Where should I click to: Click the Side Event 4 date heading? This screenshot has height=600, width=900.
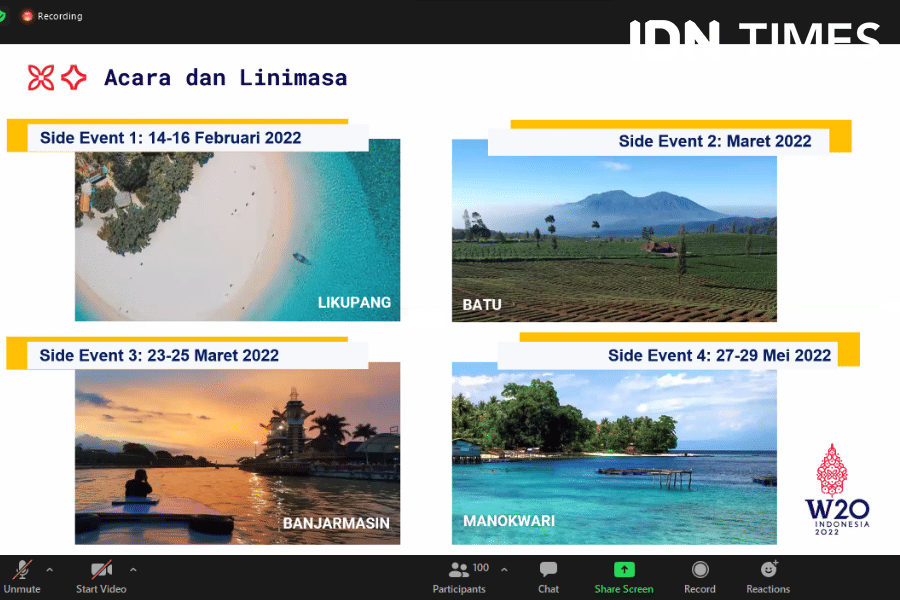[719, 355]
